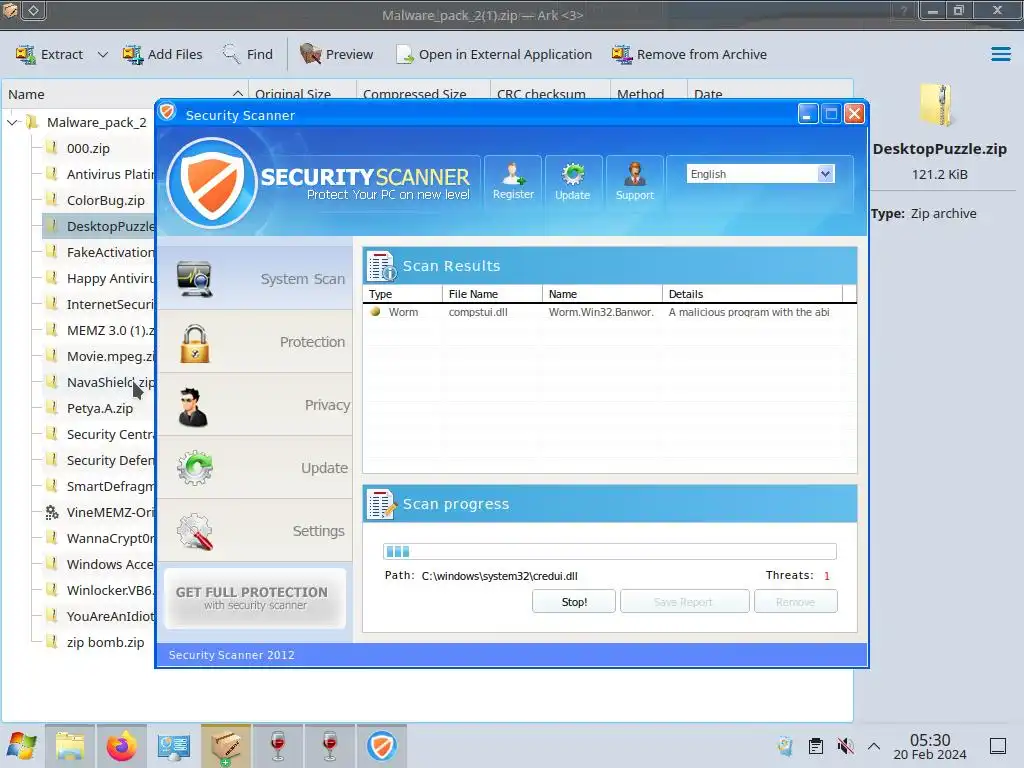The width and height of the screenshot is (1024, 768).
Task: Click the Find toolbar button
Action: click(248, 54)
